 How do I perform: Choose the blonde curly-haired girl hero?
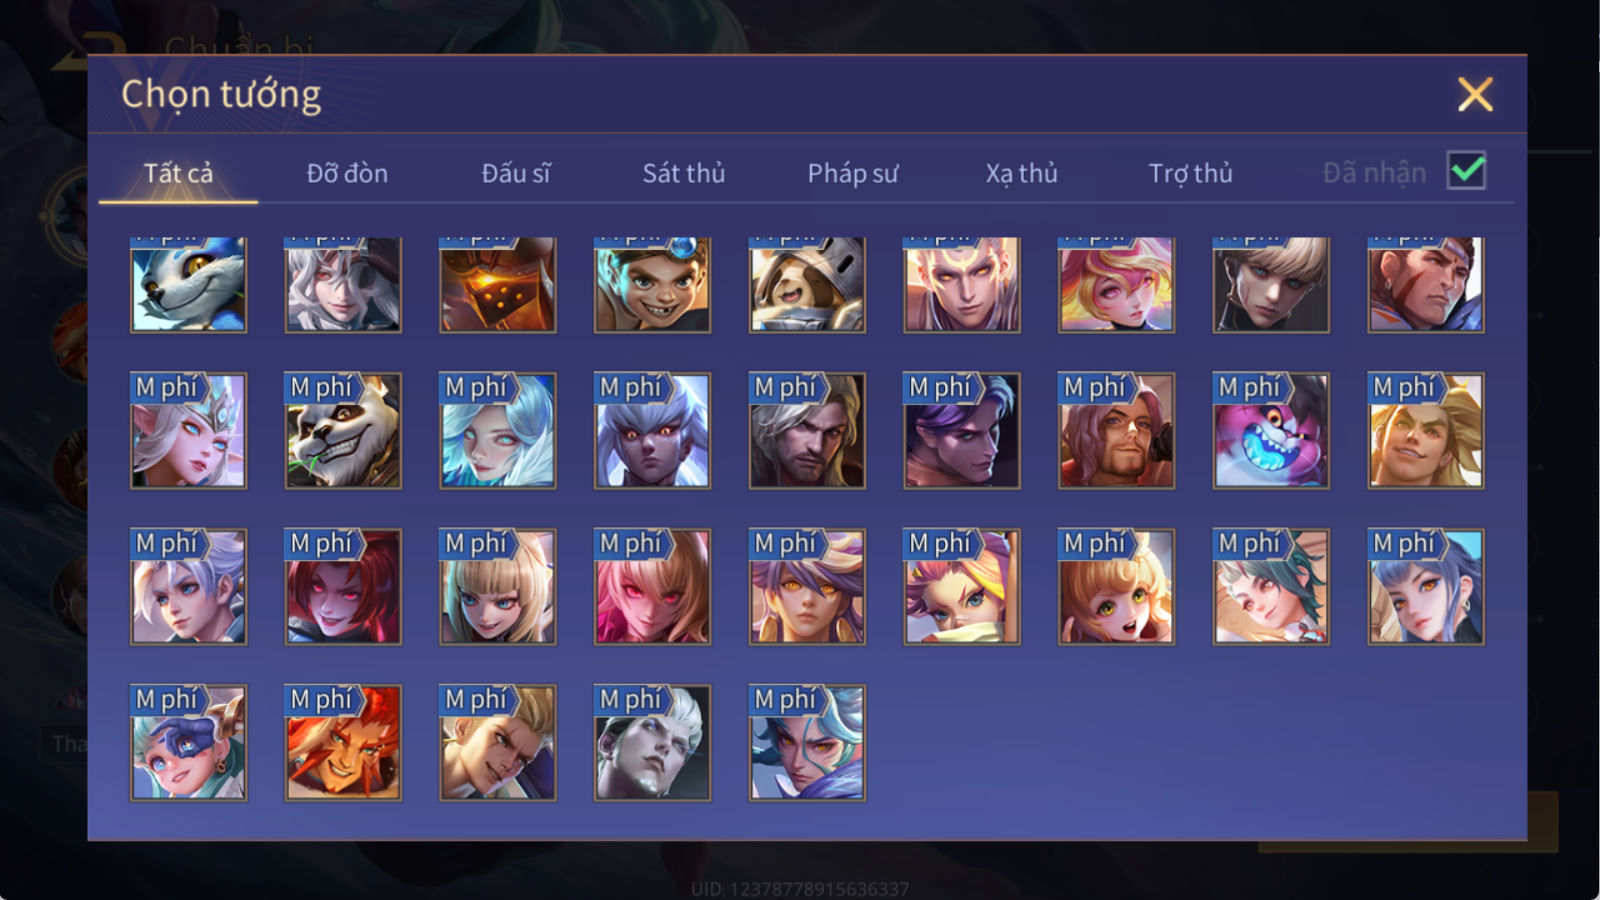[1116, 587]
